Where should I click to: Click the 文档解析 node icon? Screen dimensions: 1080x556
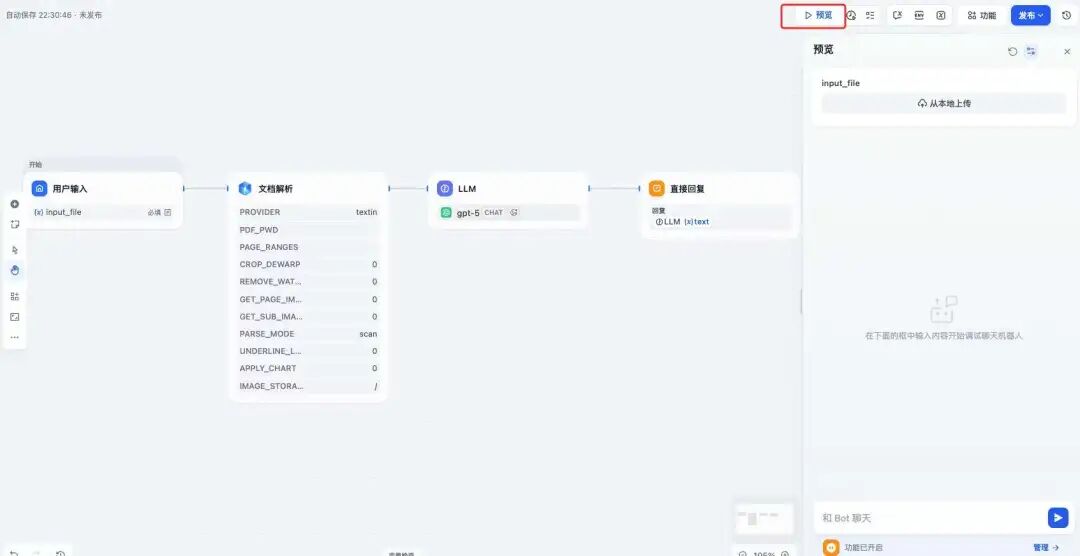tap(245, 189)
